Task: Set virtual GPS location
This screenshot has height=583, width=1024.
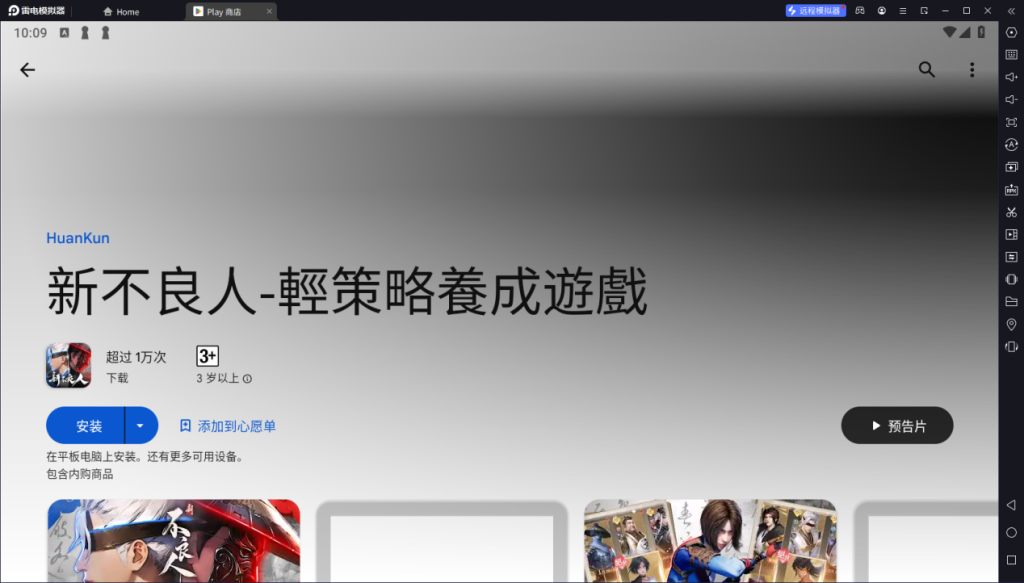Action: point(1011,324)
